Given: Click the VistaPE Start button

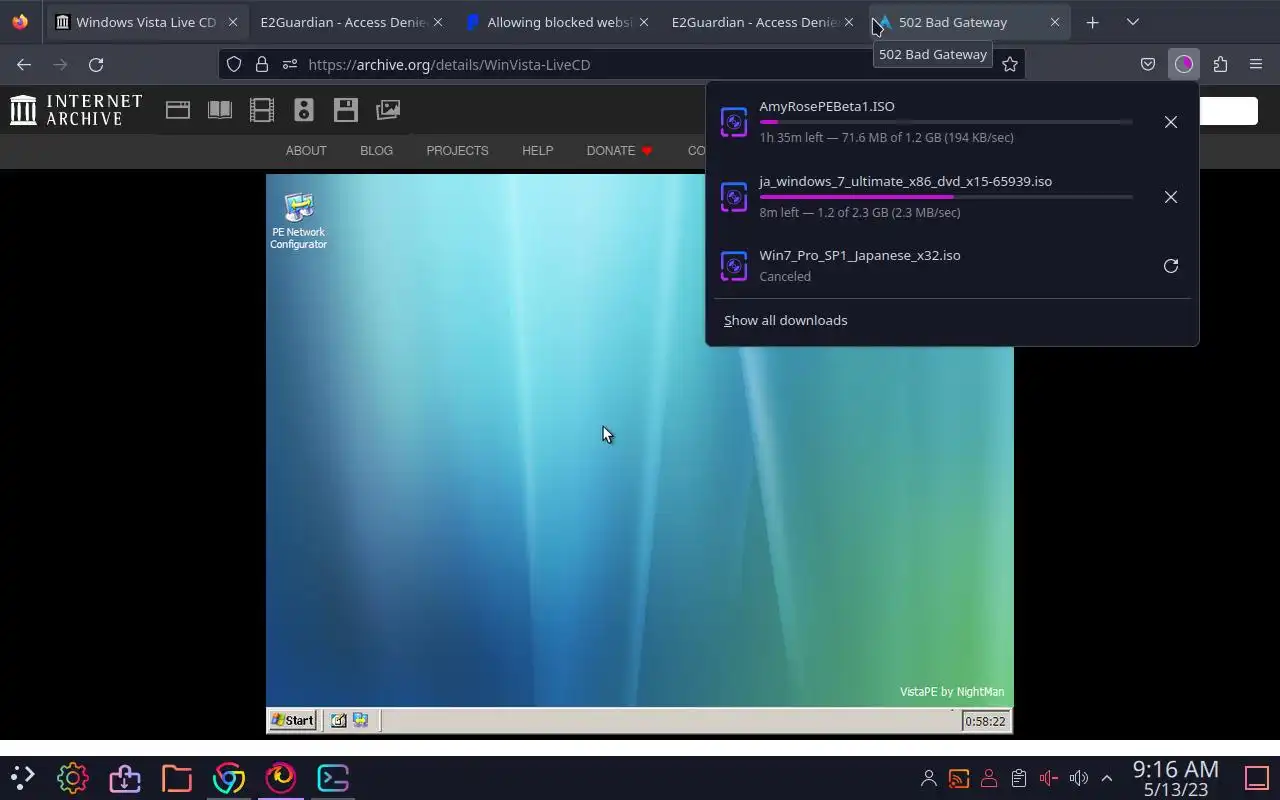Looking at the screenshot, I should pos(293,720).
